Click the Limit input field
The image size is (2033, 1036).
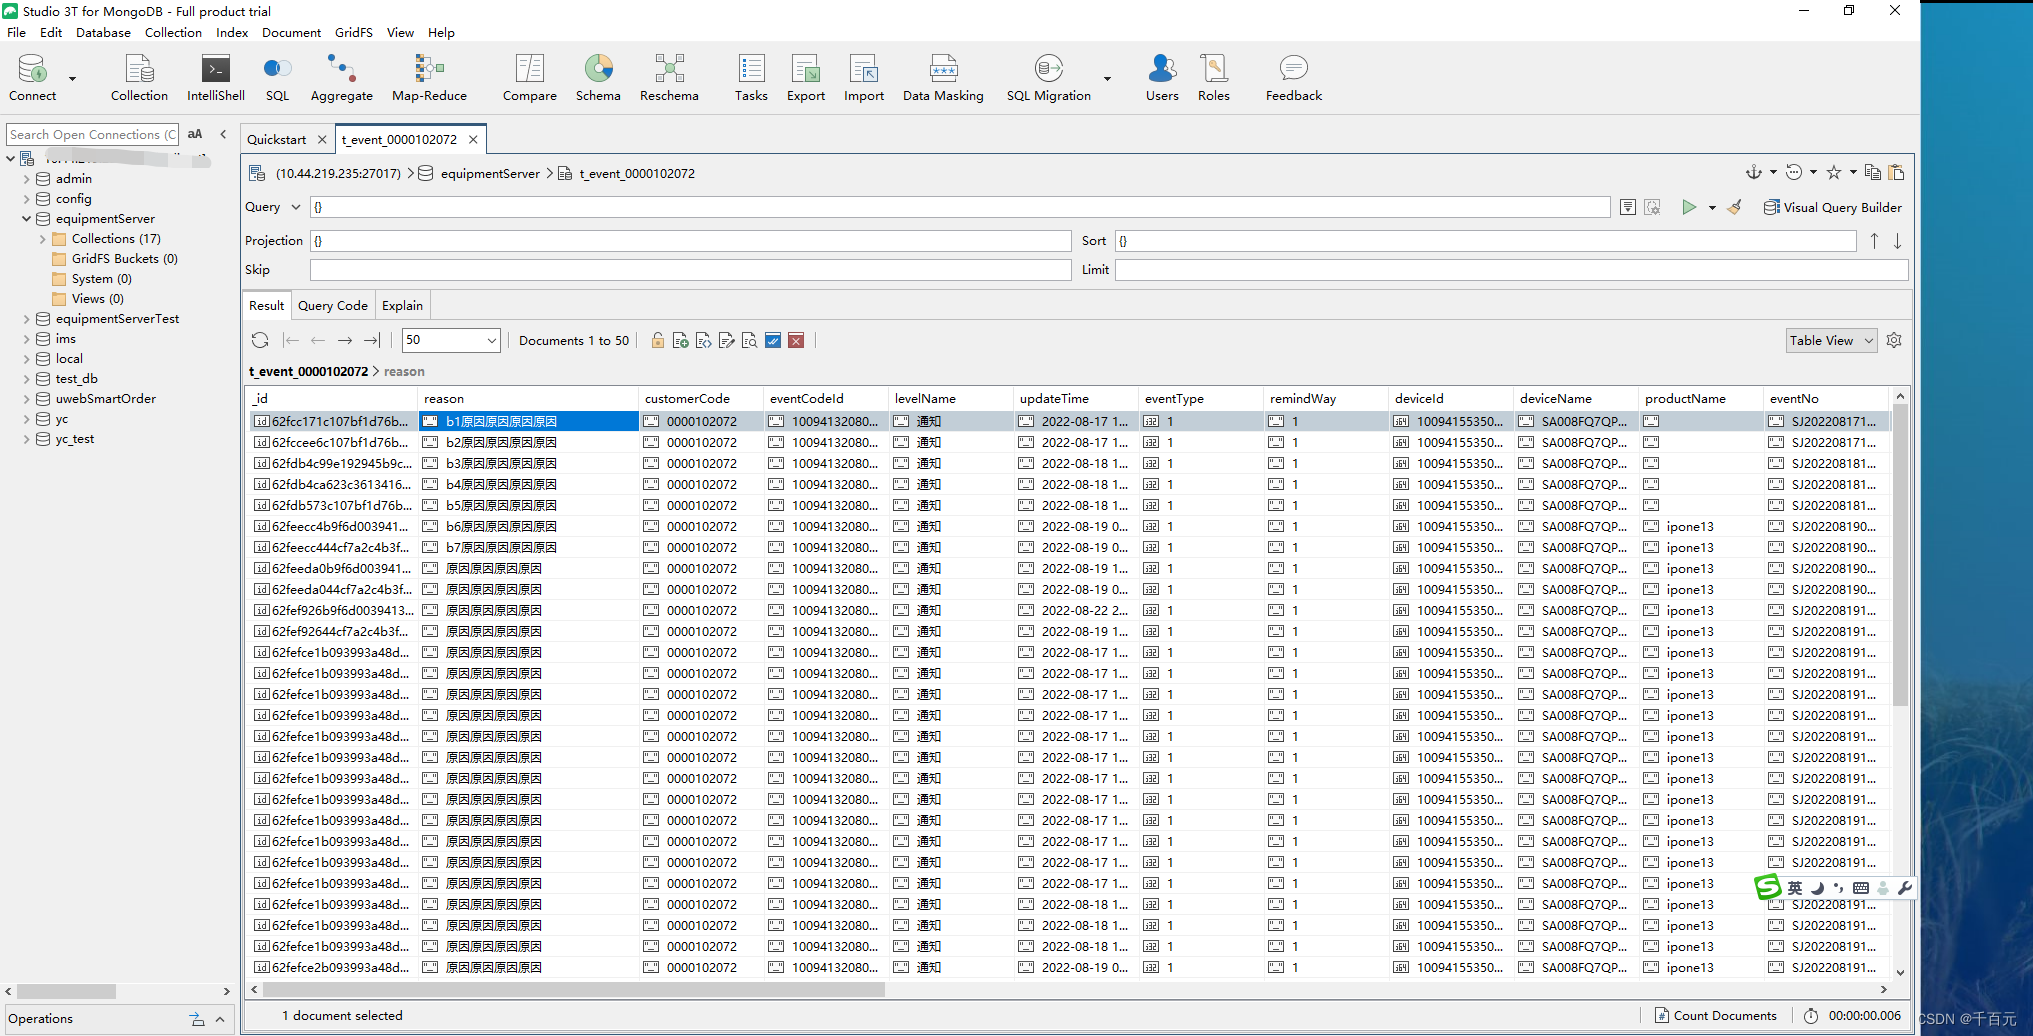tap(1511, 270)
